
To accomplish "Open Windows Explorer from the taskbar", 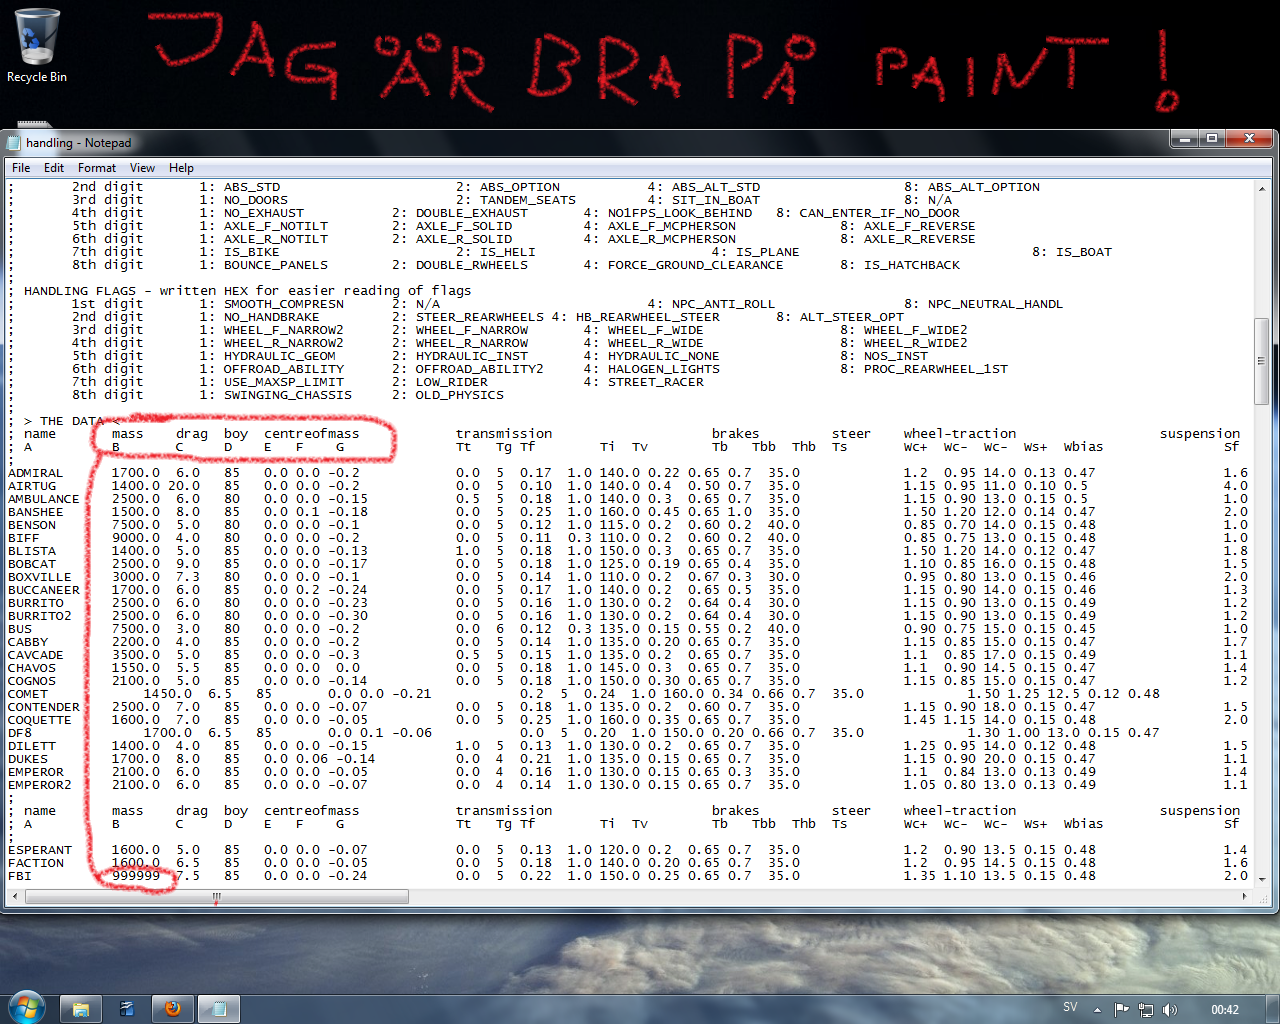I will pos(81,1009).
